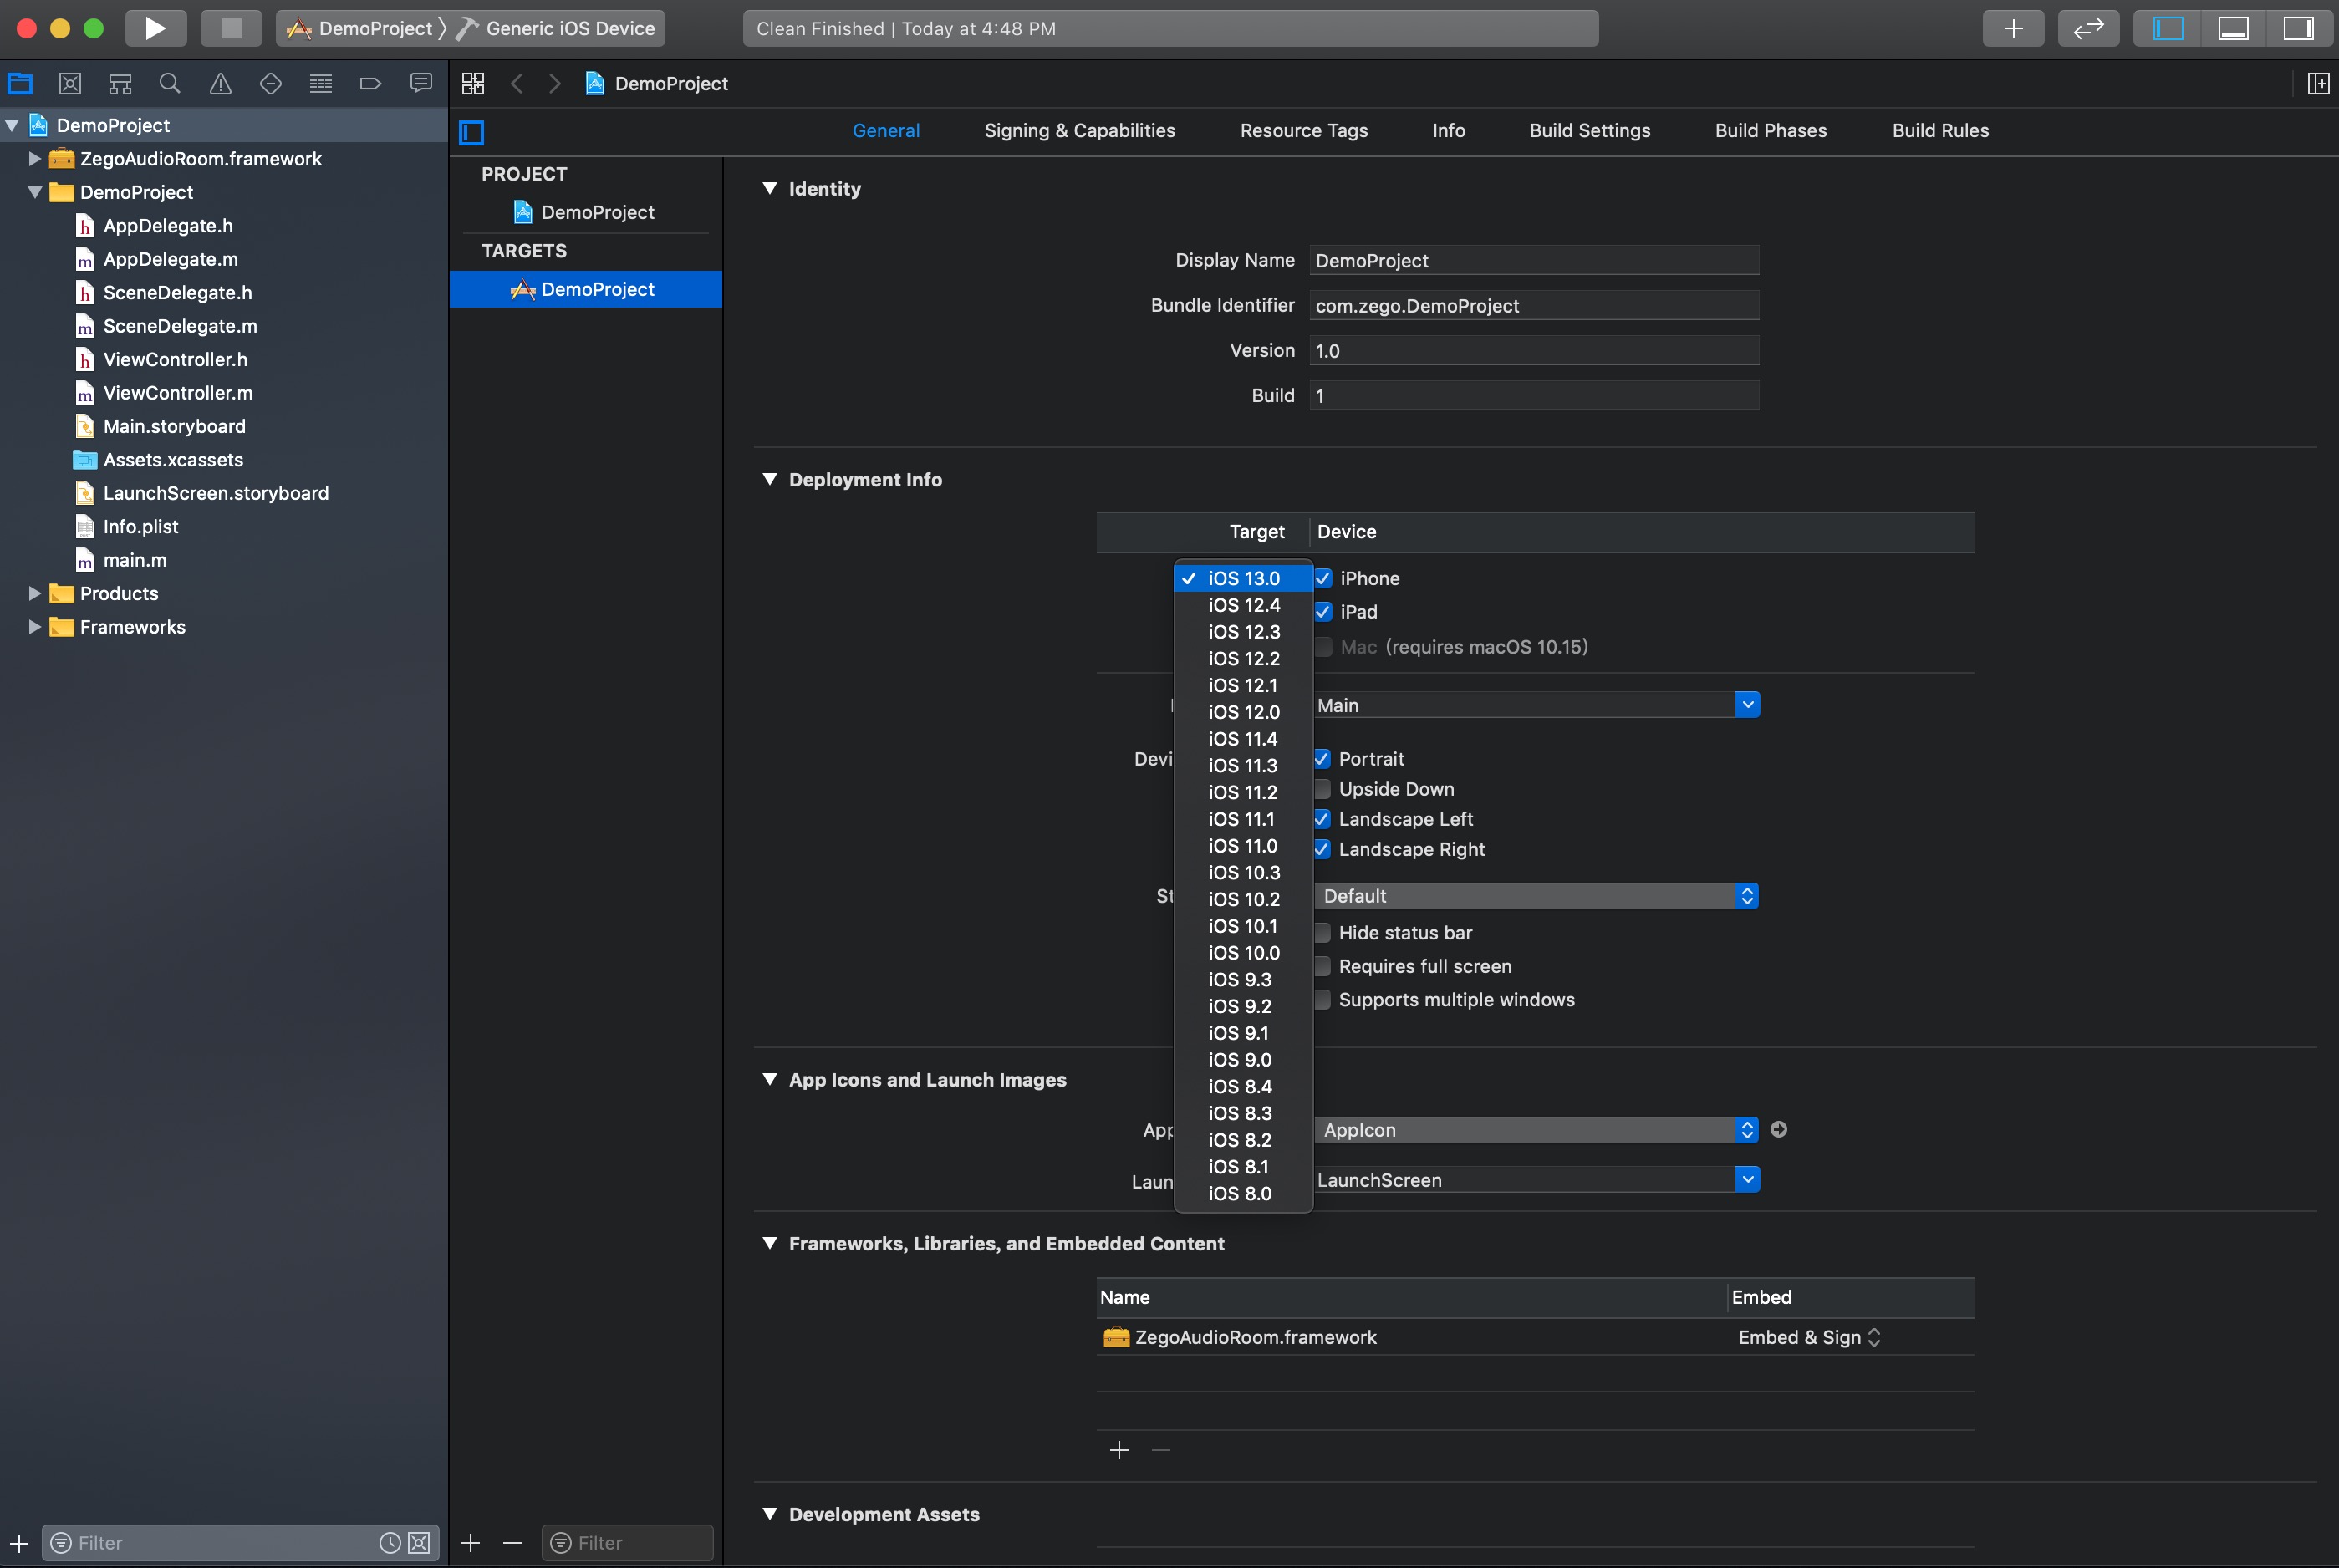
Task: Open the Report navigator
Action: coord(421,83)
